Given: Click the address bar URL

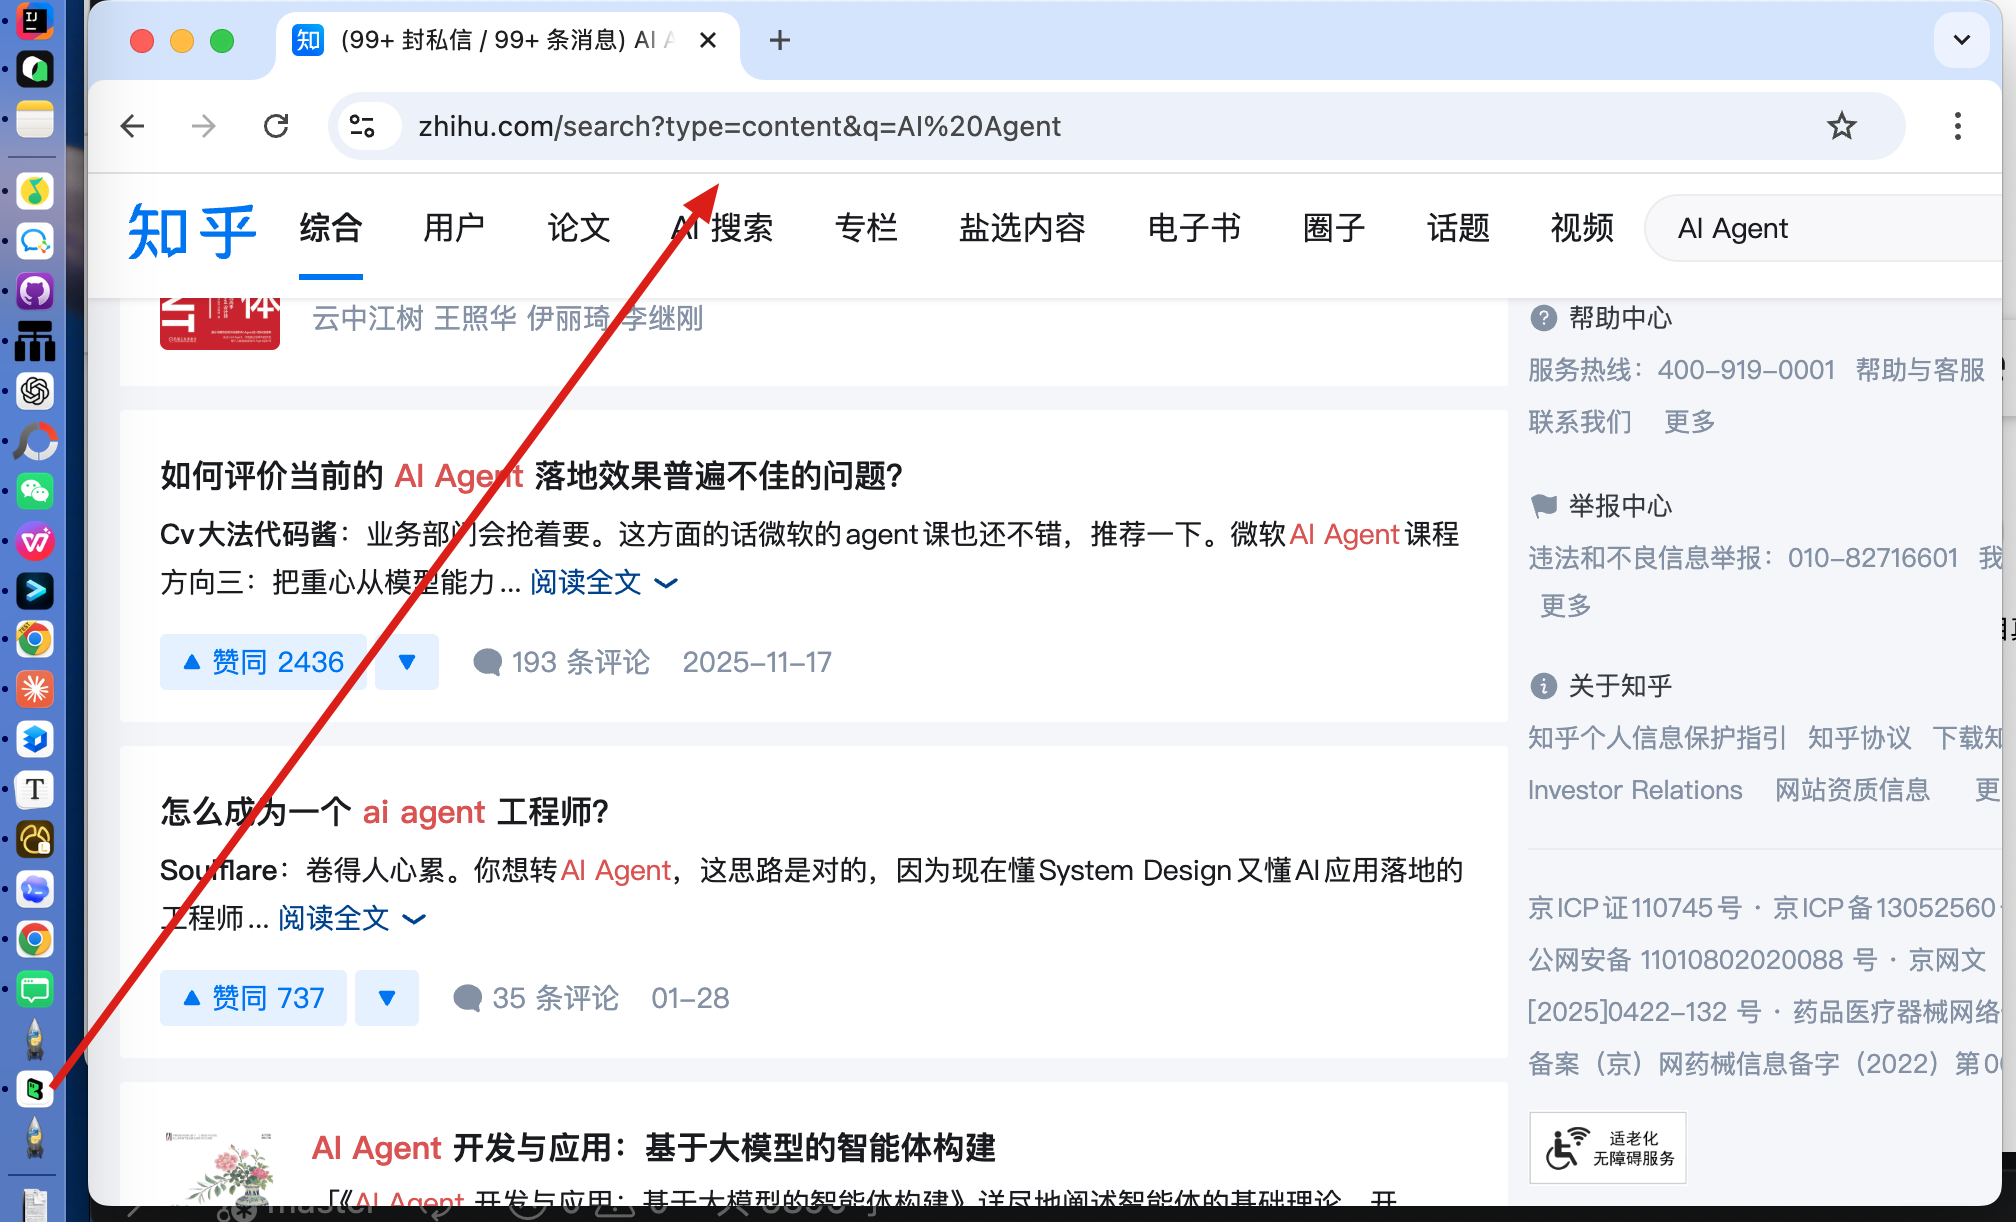Looking at the screenshot, I should pos(739,126).
